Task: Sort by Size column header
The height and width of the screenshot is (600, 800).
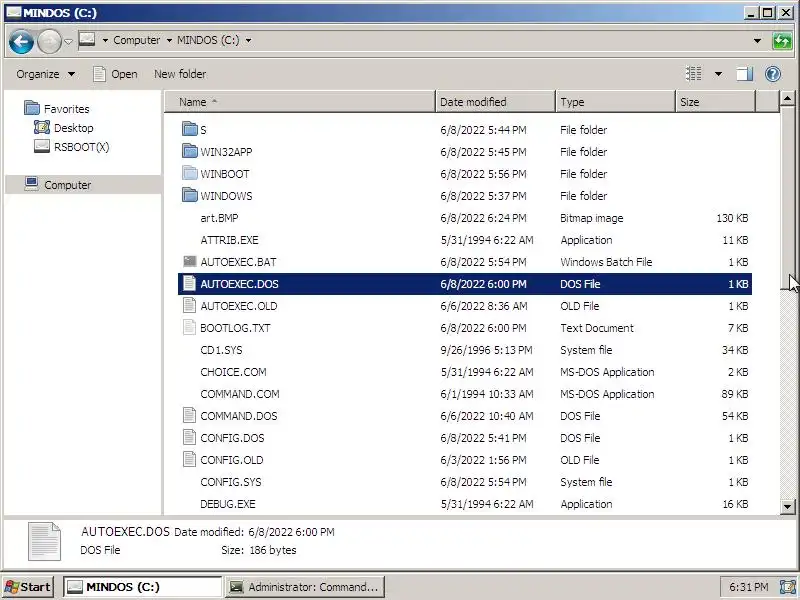Action: point(715,102)
